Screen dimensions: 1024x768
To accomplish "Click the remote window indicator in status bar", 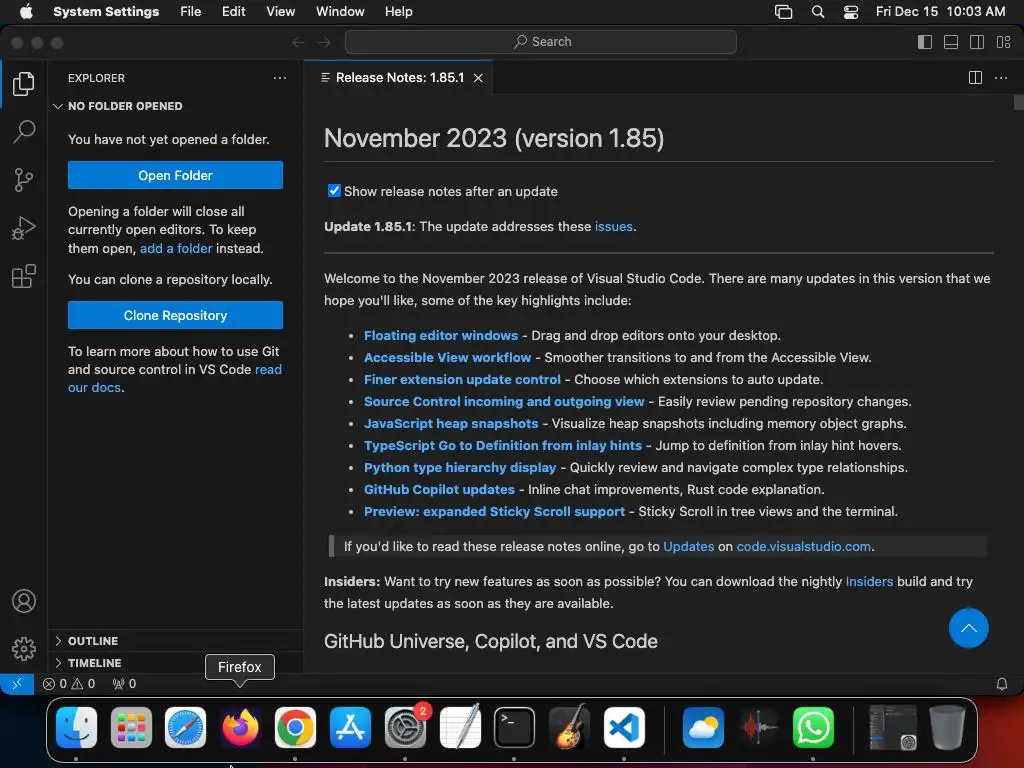I will (x=17, y=683).
